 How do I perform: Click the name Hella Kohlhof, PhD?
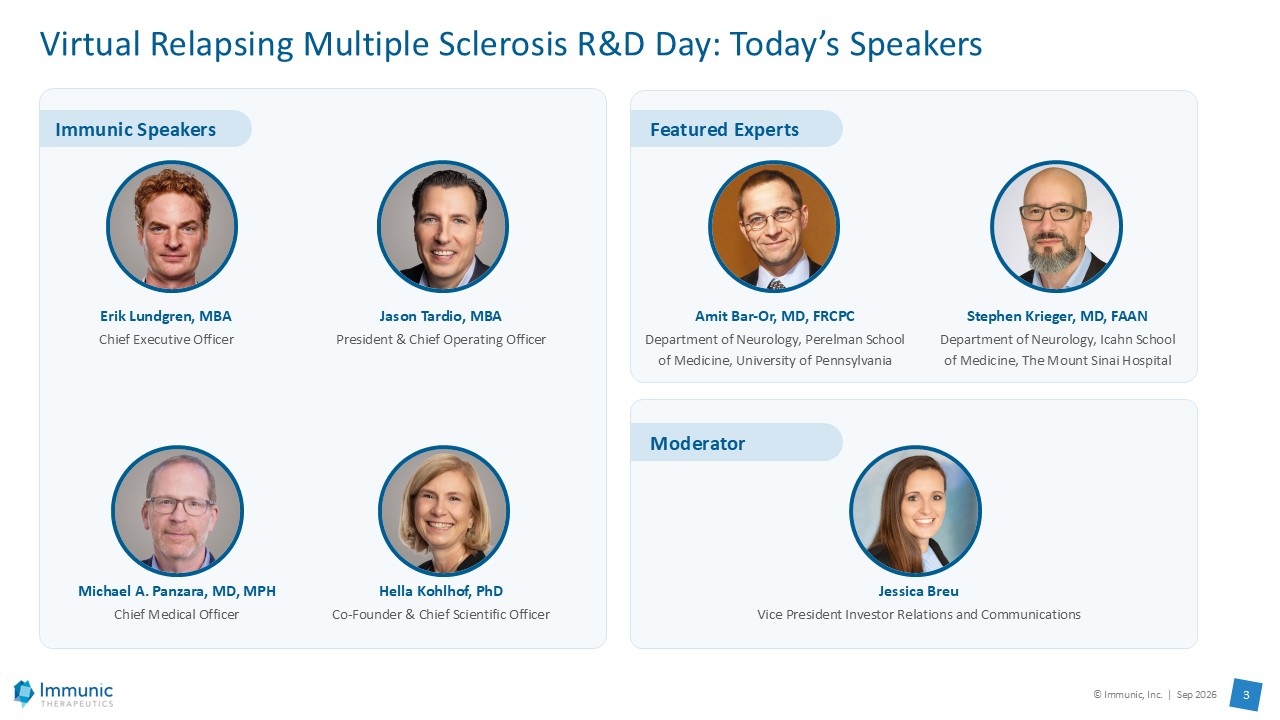(x=441, y=591)
